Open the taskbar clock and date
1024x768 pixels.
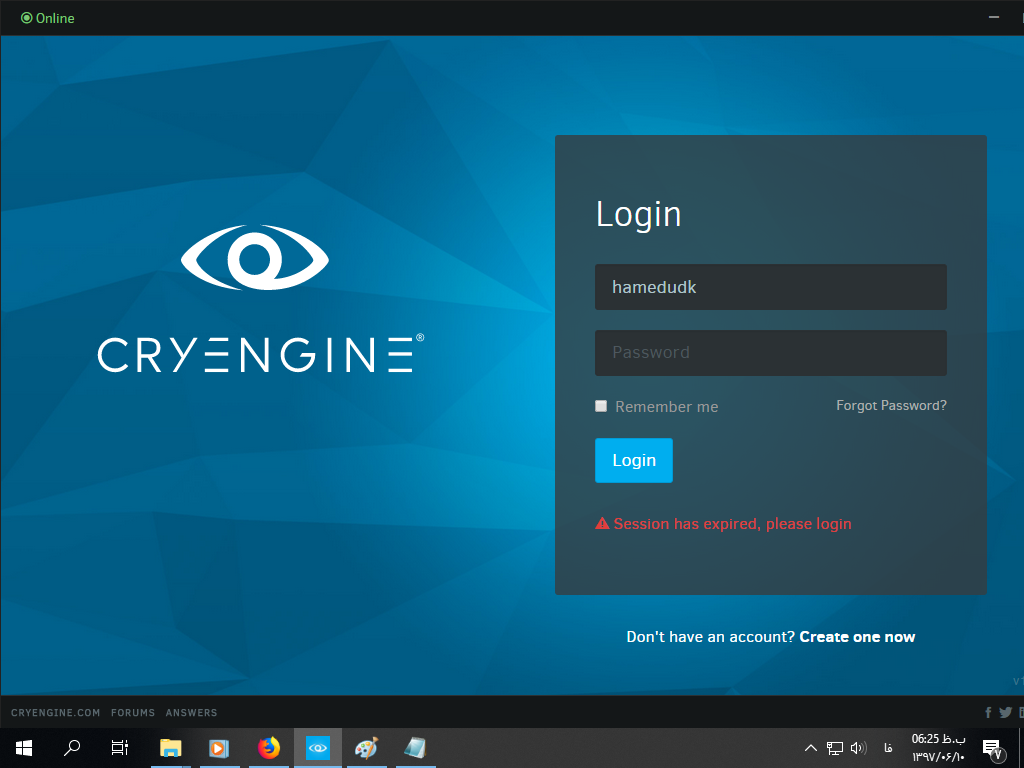[938, 748]
